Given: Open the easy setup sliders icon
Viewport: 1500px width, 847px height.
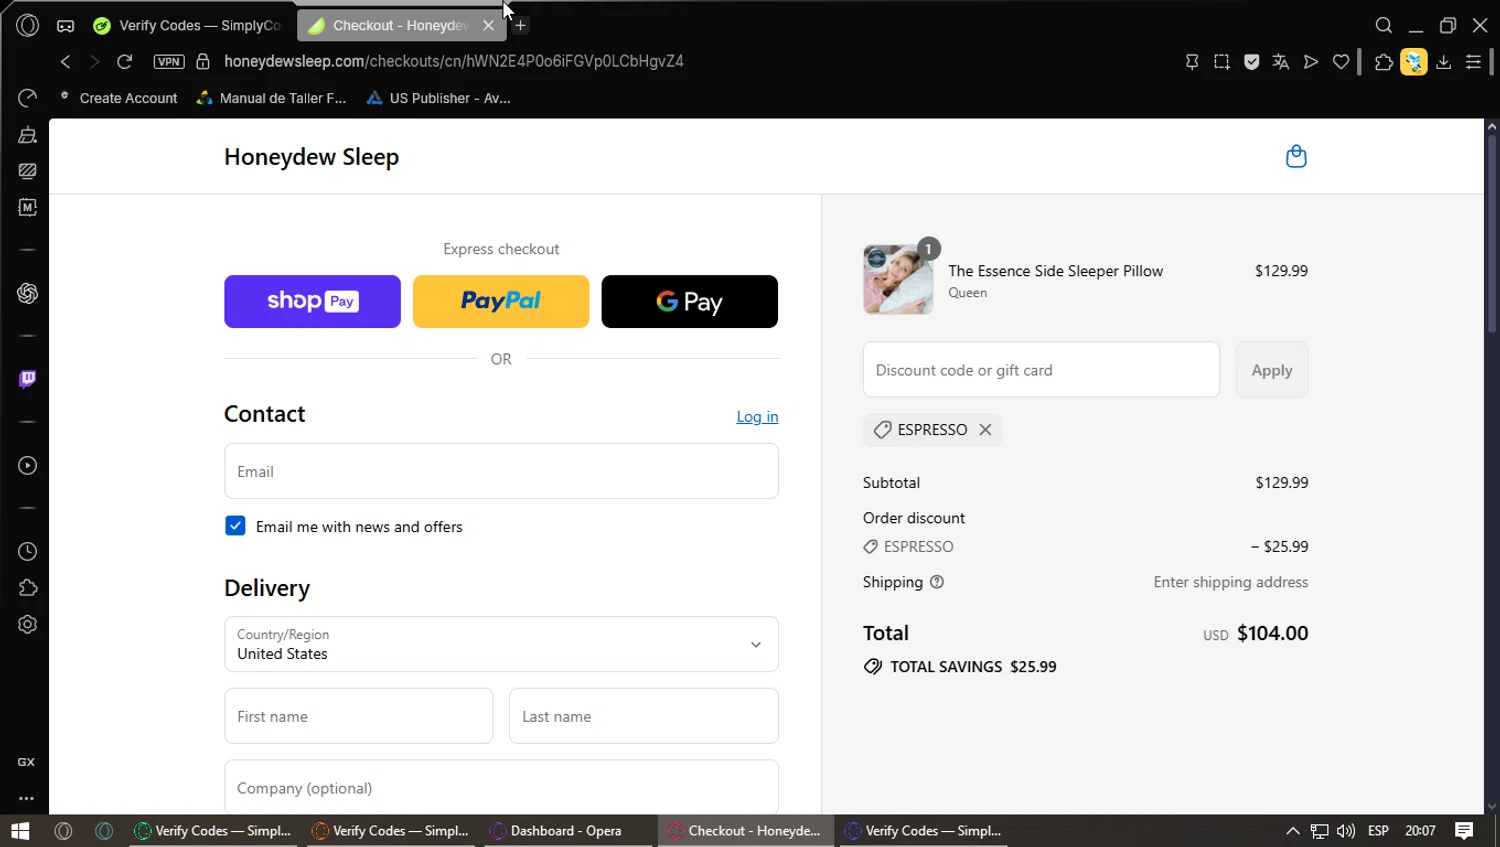Looking at the screenshot, I should tap(1474, 62).
